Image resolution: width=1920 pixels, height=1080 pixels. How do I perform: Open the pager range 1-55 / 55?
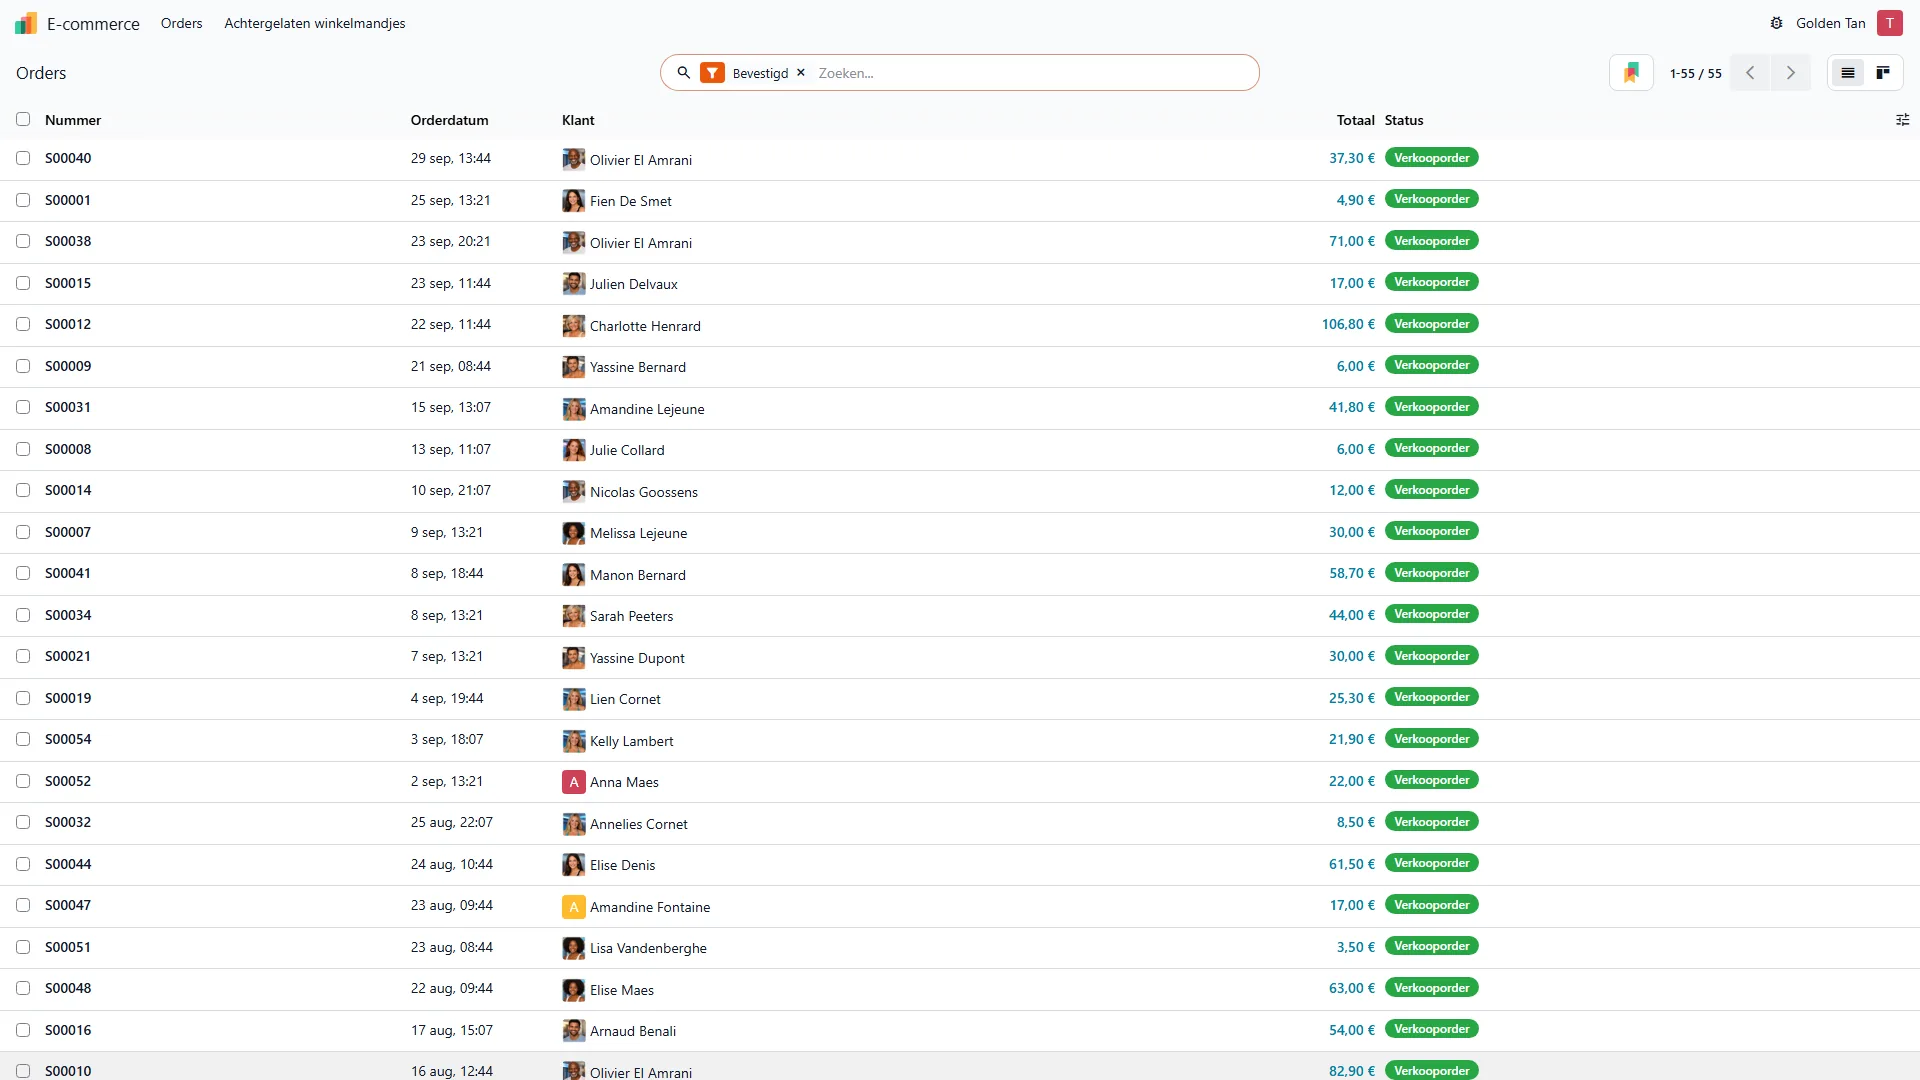coord(1695,73)
